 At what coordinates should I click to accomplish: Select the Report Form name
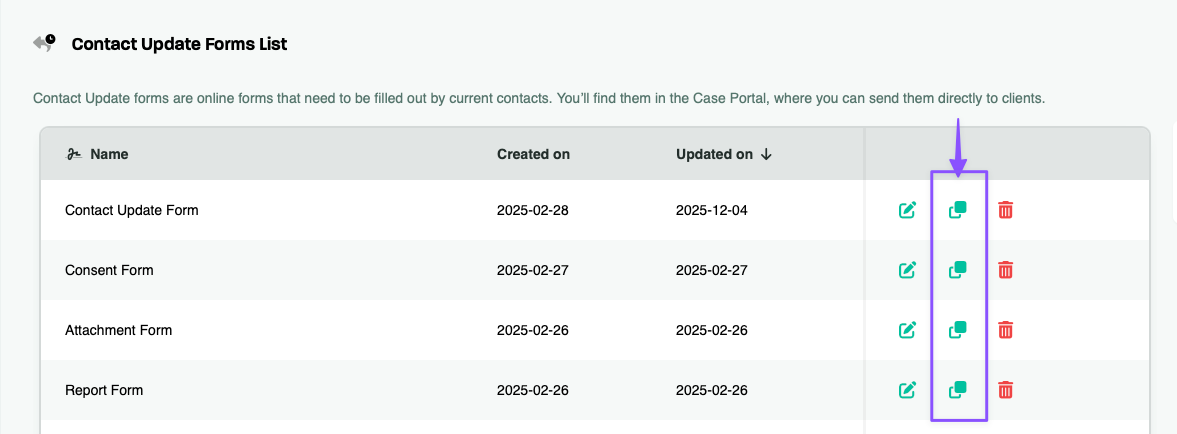coord(104,390)
